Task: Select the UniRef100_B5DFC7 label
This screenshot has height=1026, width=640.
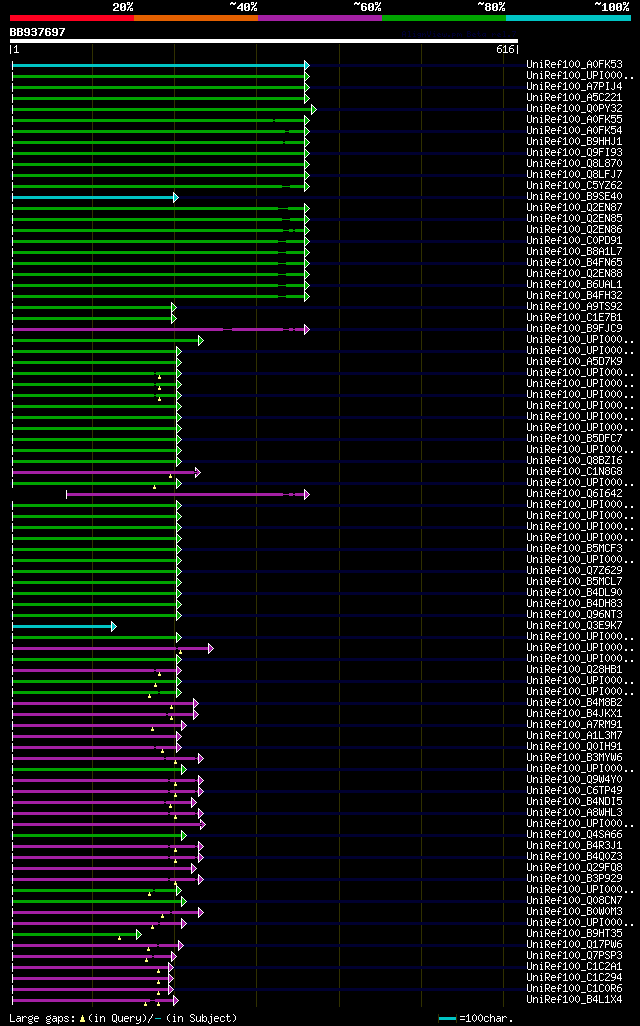Action: 575,438
